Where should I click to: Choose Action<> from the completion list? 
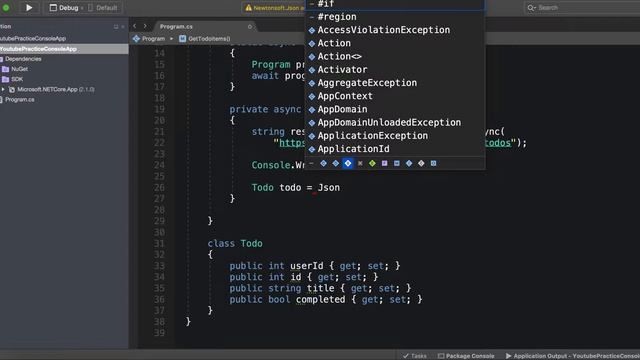coord(395,56)
